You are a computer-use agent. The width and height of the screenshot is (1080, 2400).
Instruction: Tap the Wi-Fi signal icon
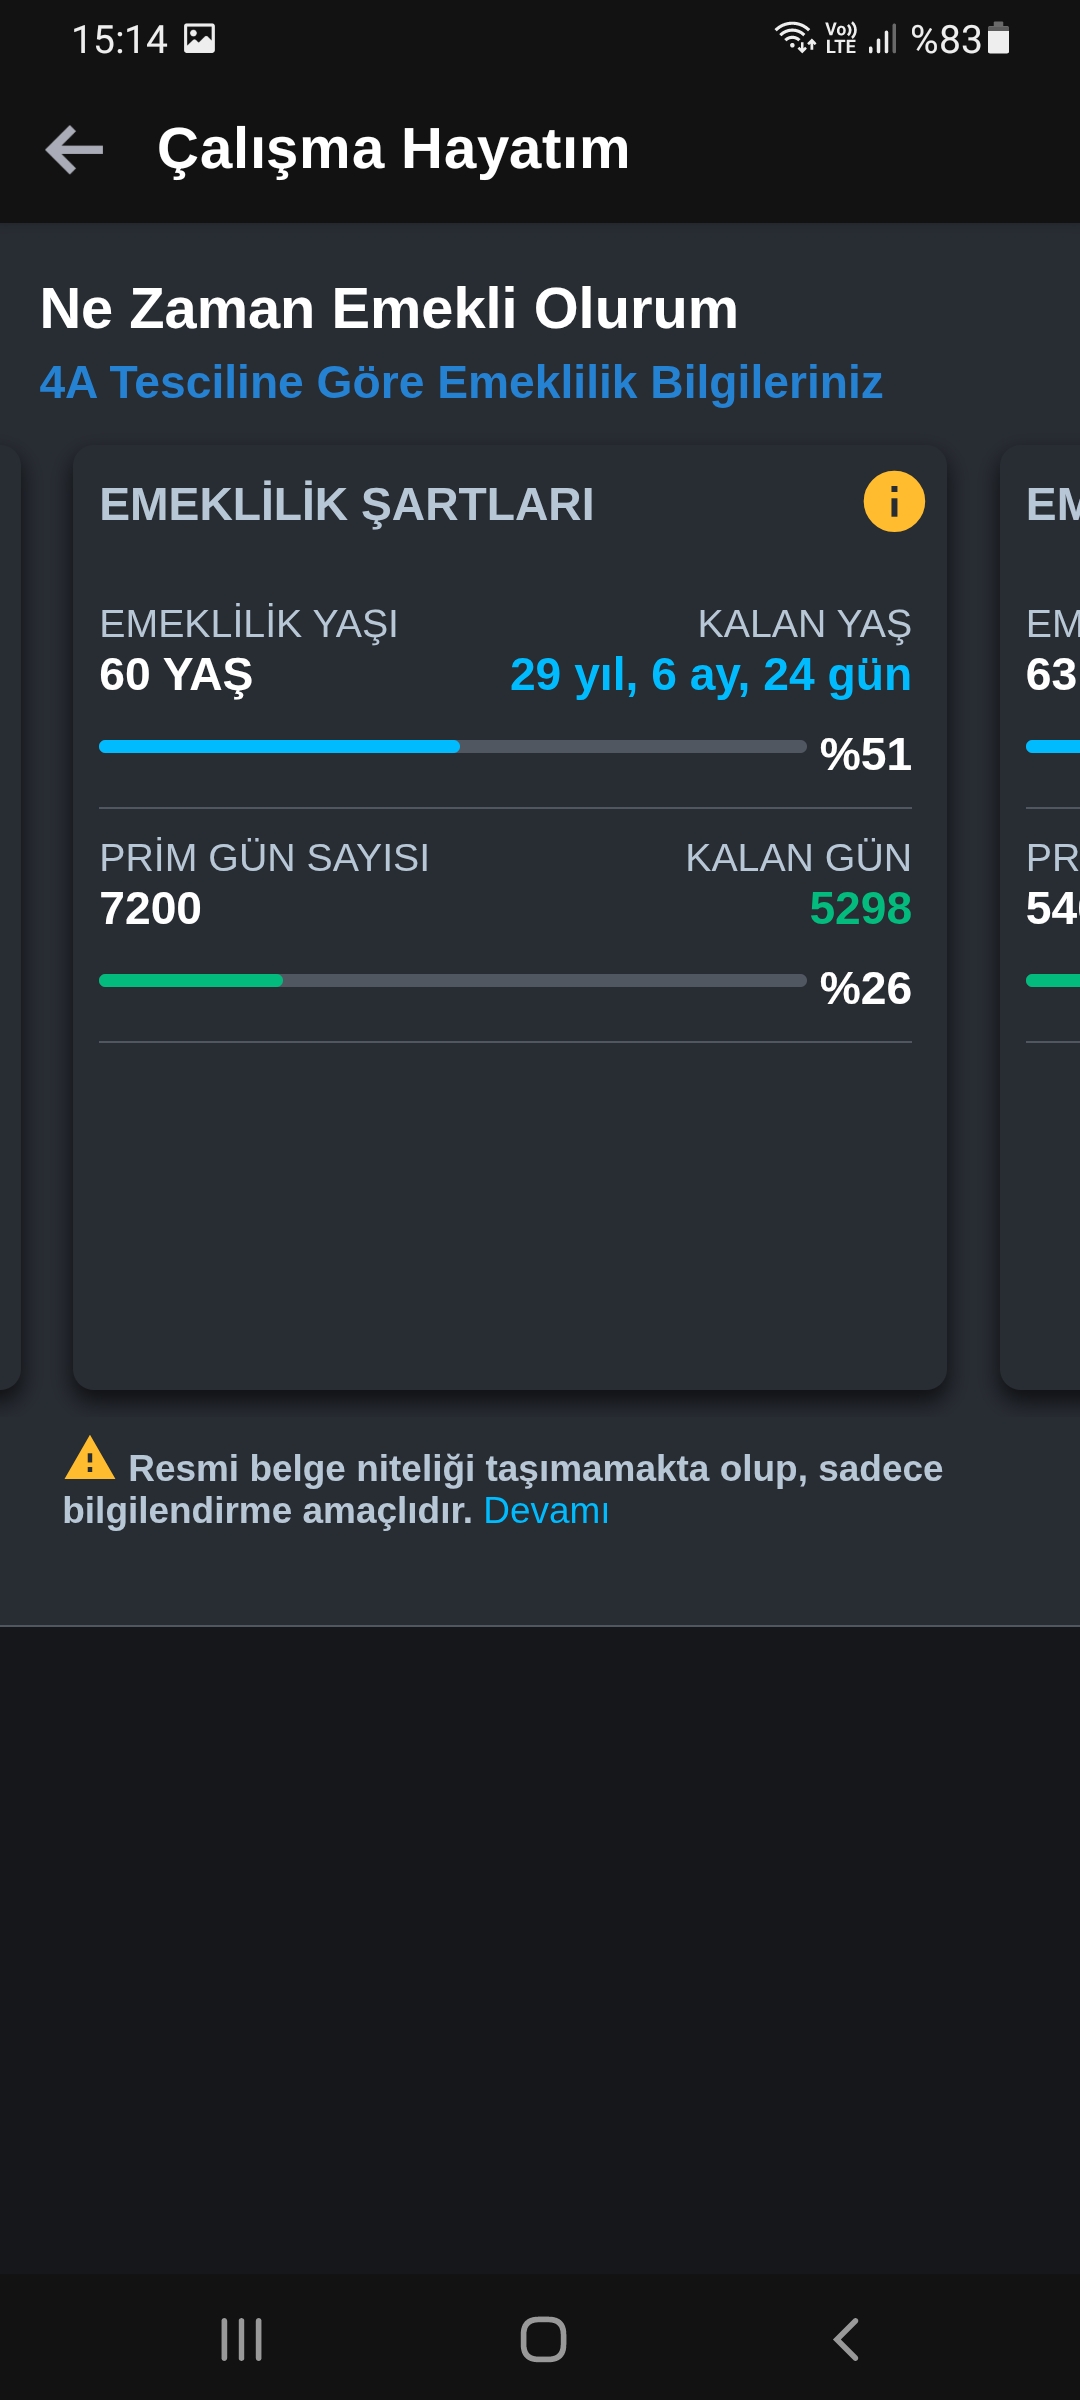(x=795, y=38)
